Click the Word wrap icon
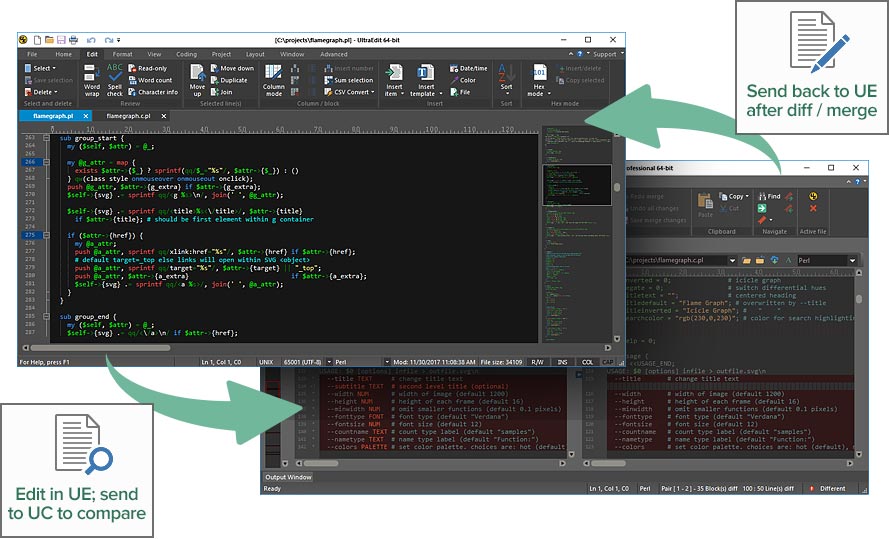Screen dimensions: 889x539 coord(92,80)
